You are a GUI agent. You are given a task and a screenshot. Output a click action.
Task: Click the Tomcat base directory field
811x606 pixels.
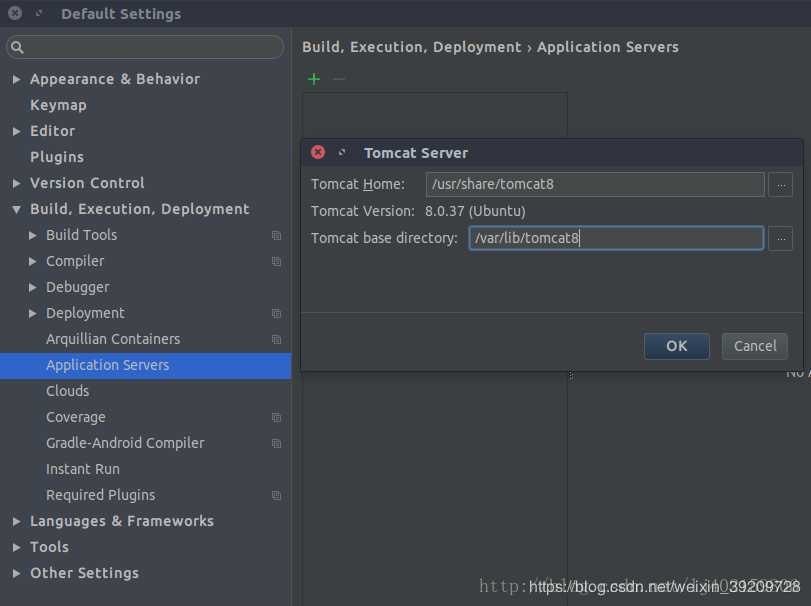616,238
